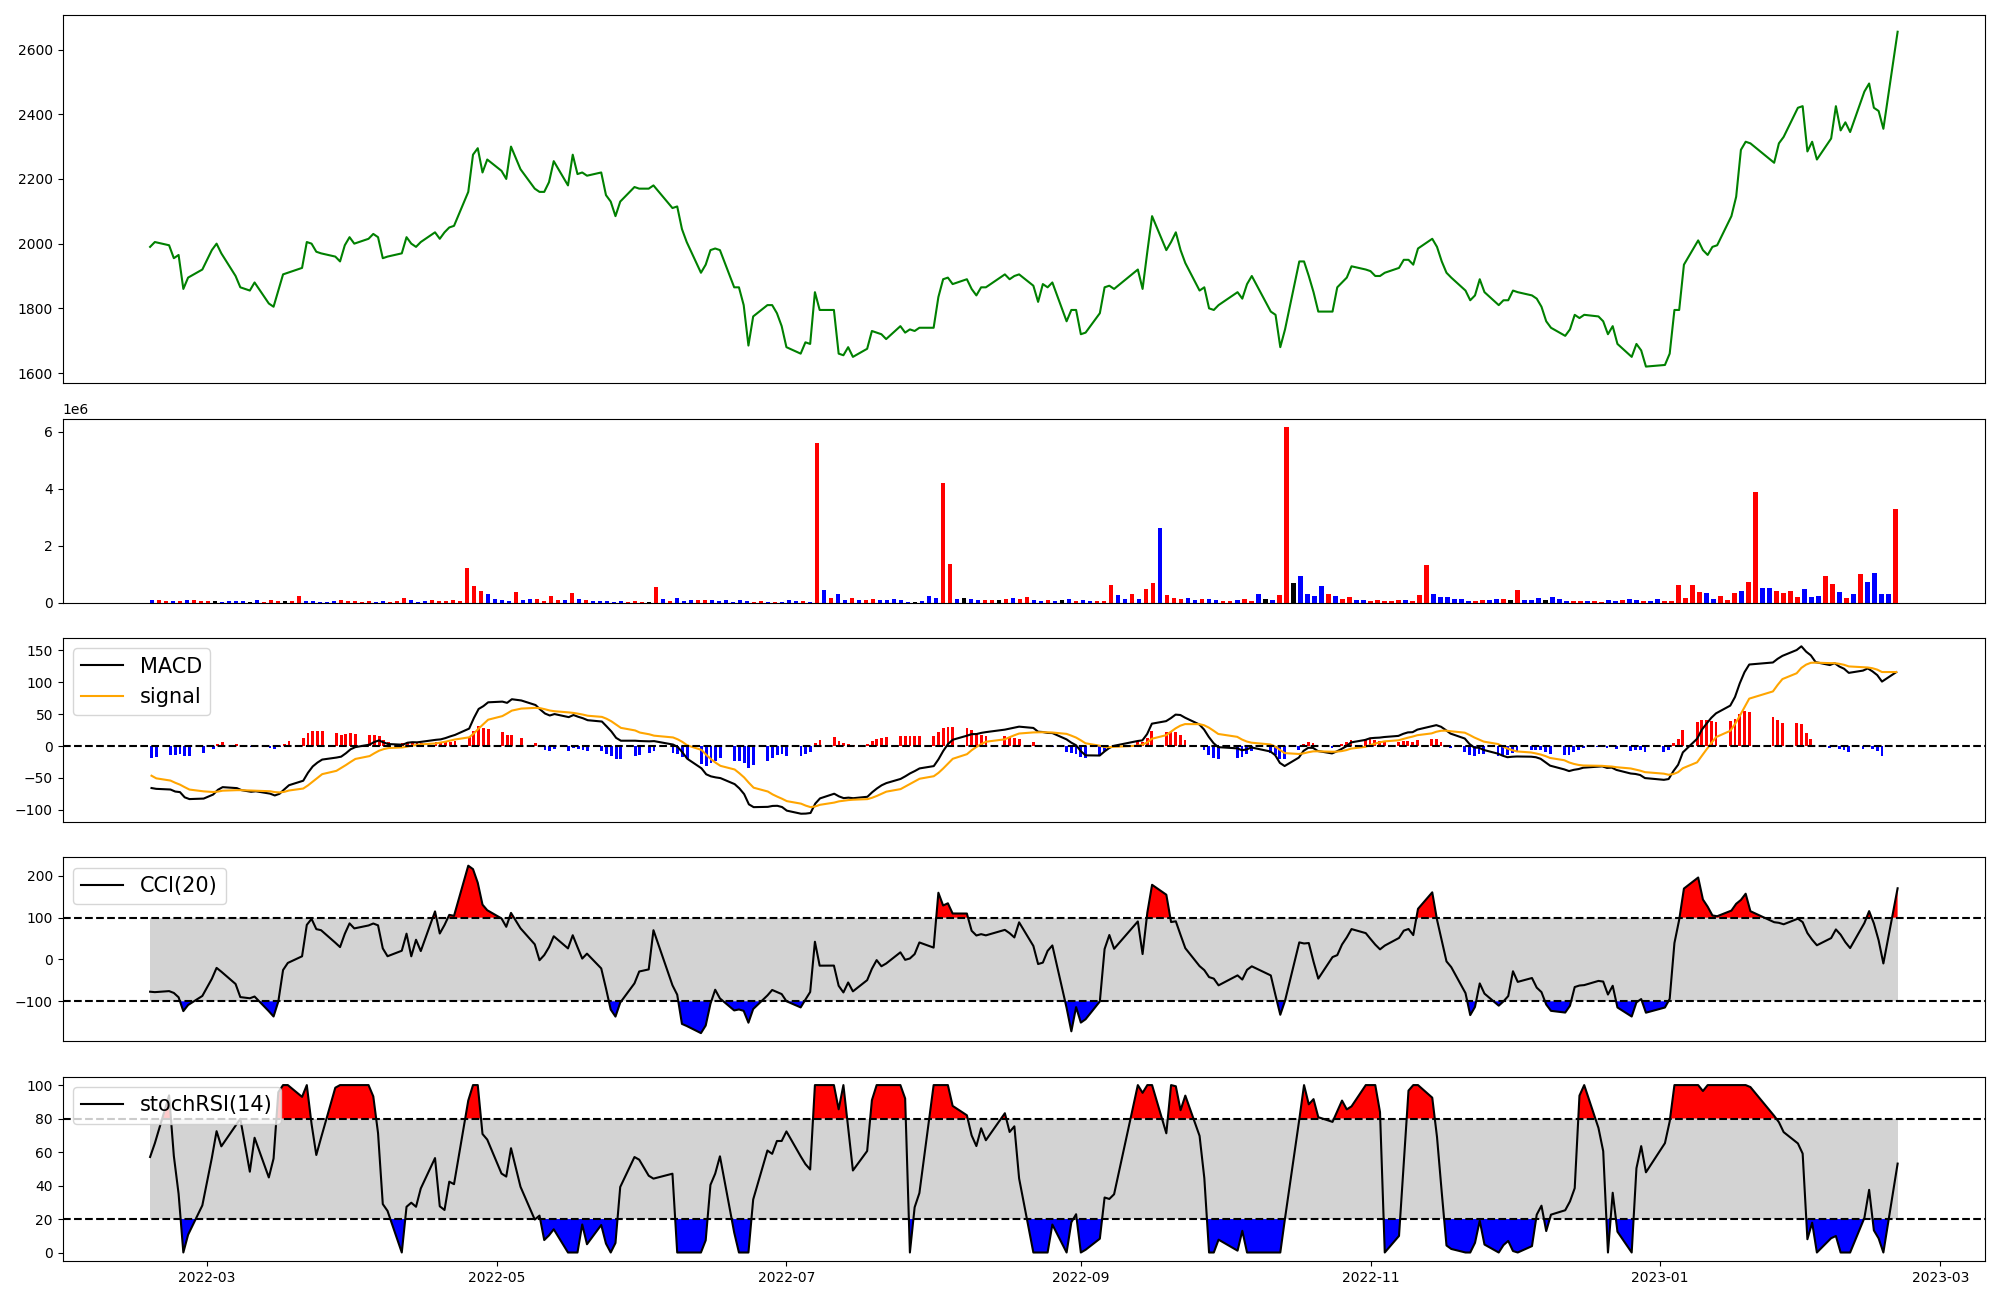Screen dimensions: 2000x1300
Task: Click the 80 label on stochRSI axis
Action: point(44,1119)
